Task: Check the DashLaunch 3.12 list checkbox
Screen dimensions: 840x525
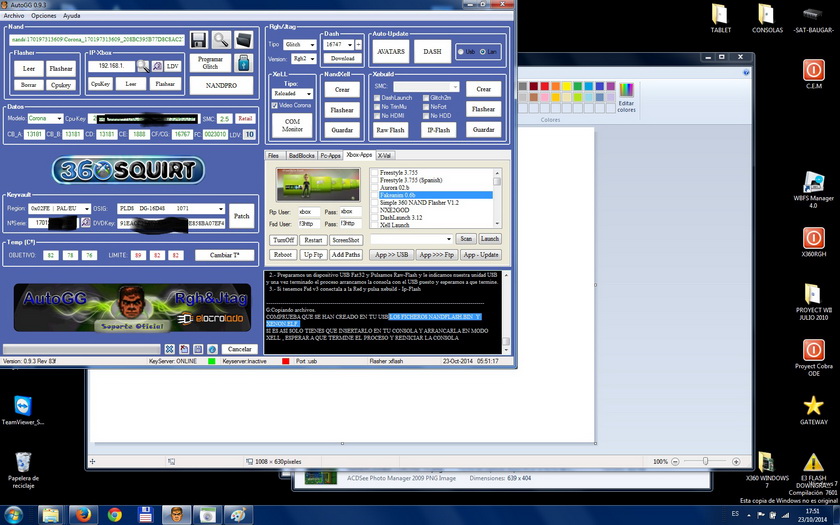Action: 374,218
